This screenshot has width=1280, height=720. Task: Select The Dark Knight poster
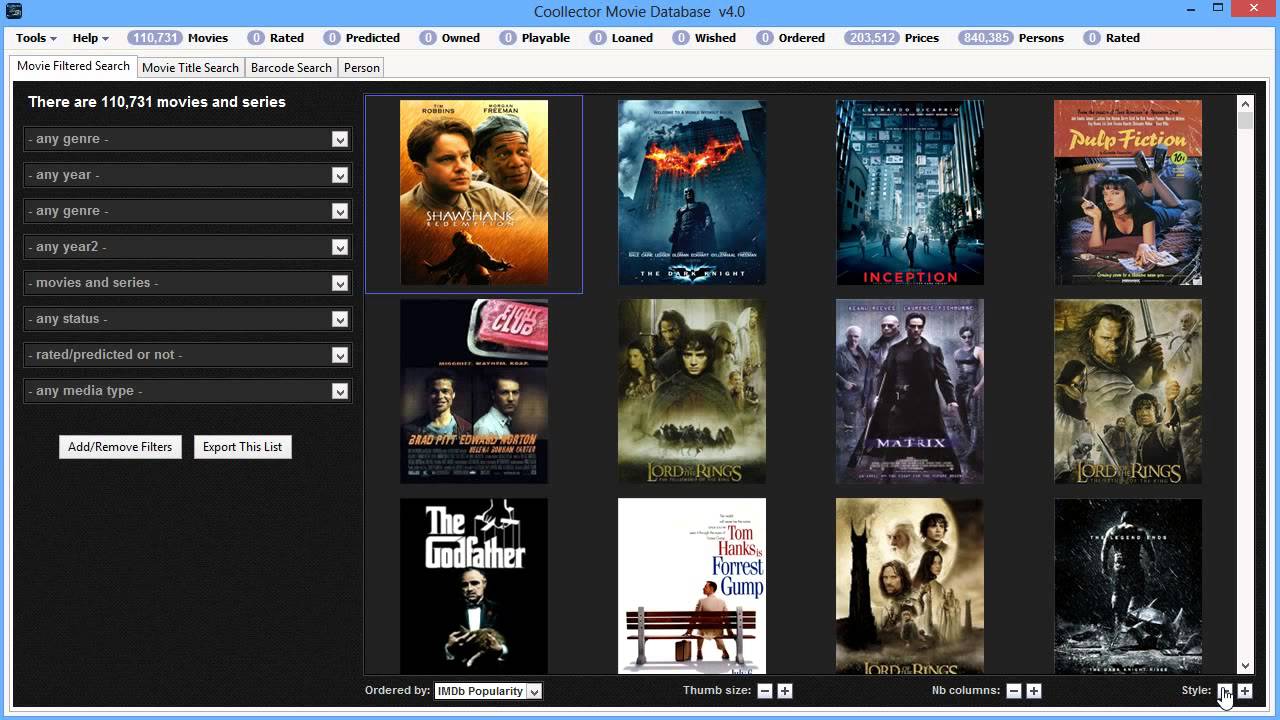pyautogui.click(x=692, y=193)
